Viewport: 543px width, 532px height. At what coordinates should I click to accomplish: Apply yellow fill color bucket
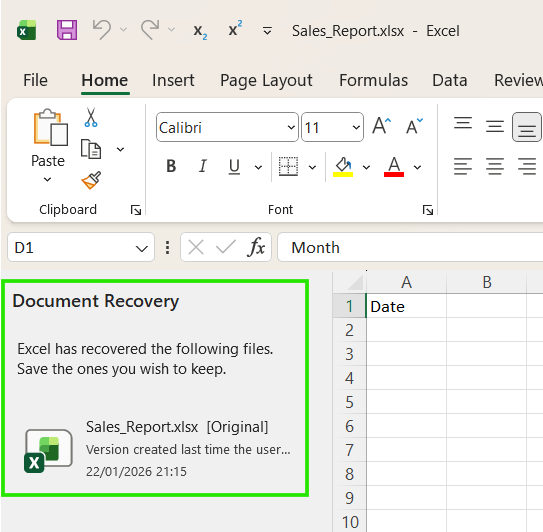343,167
